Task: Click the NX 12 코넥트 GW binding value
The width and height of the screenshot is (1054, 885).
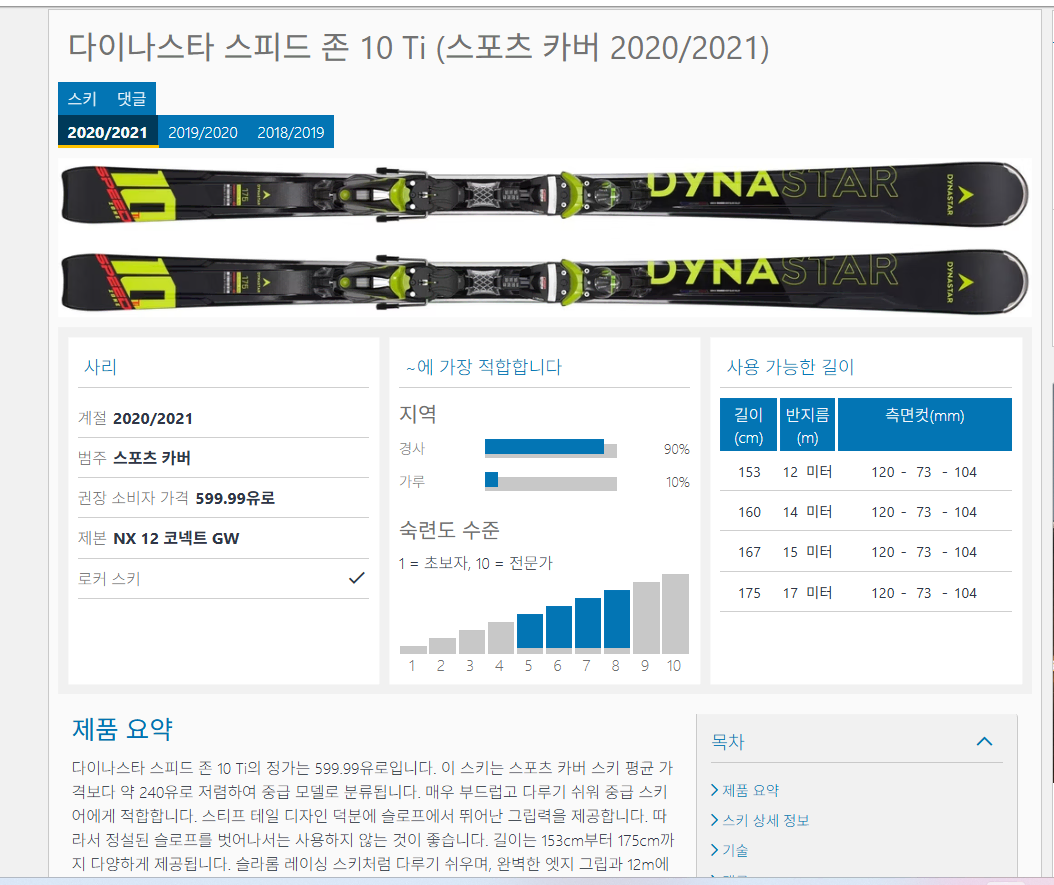Action: [176, 538]
